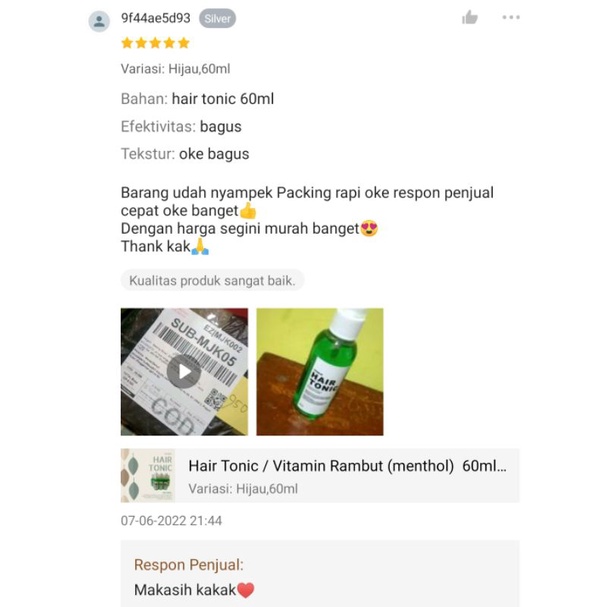This screenshot has height=607, width=607.
Task: Like the review with thumbs-up icon
Action: [470, 17]
